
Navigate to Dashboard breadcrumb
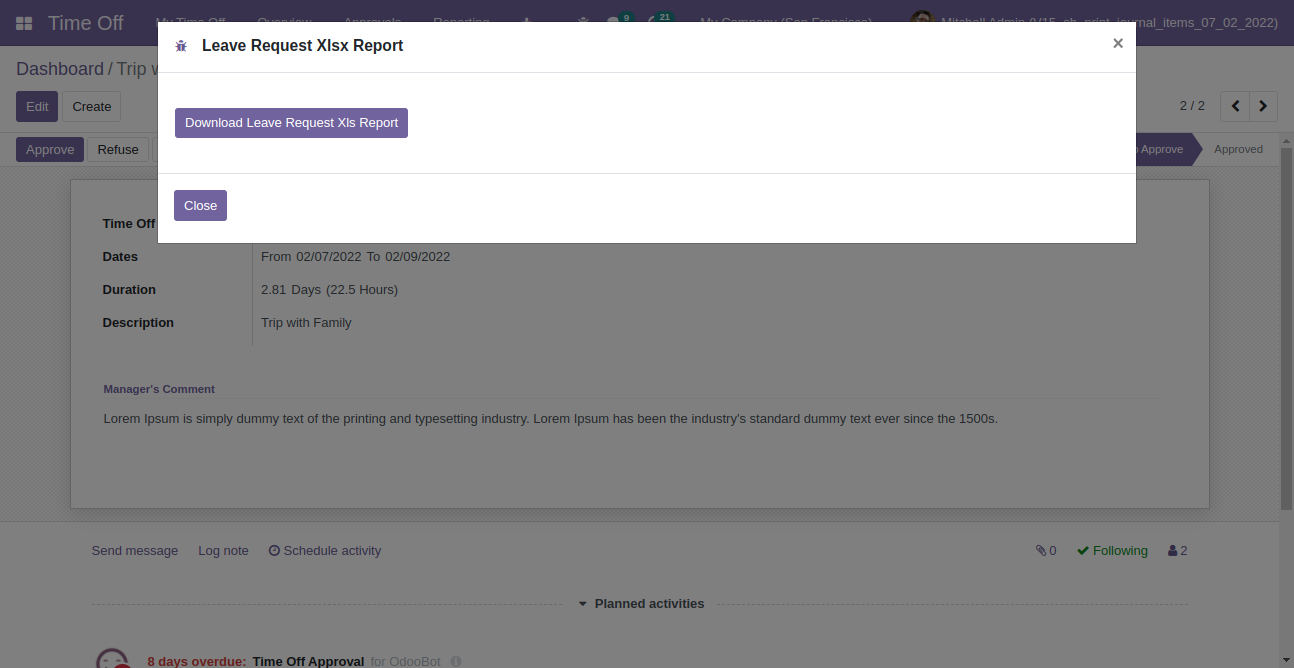[x=60, y=69]
